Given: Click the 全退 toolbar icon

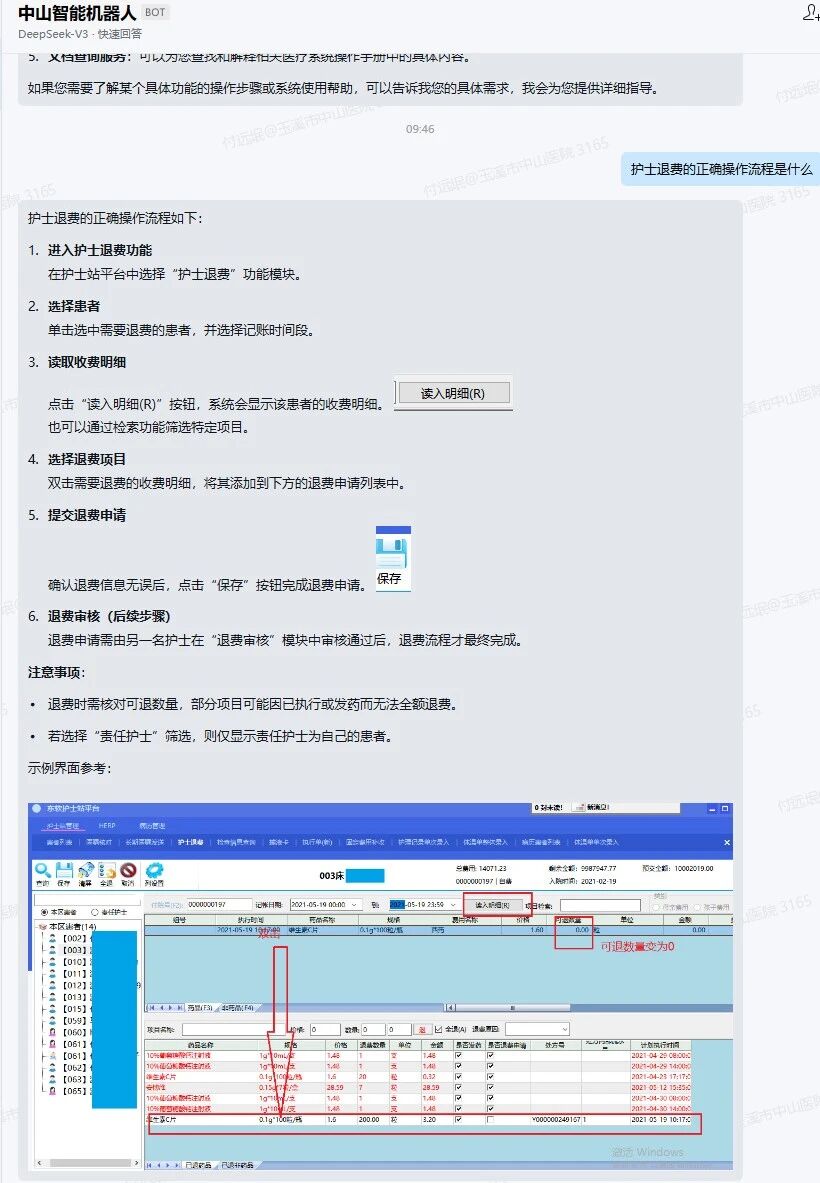Looking at the screenshot, I should [x=106, y=871].
